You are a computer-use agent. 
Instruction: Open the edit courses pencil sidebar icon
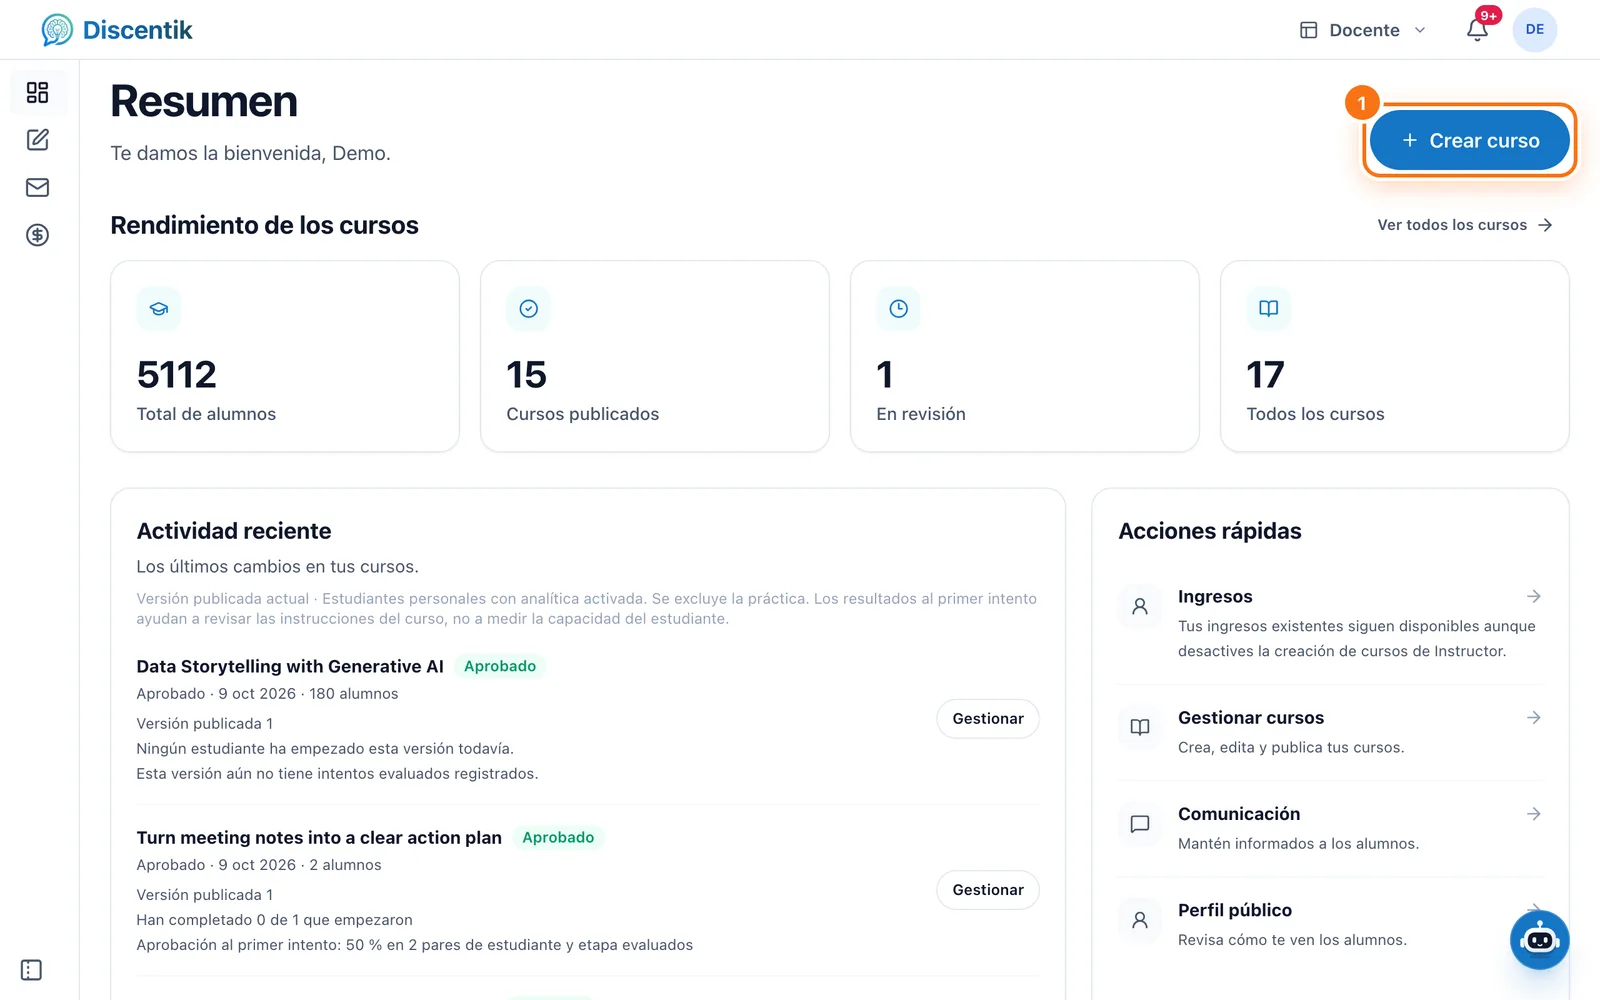[38, 140]
